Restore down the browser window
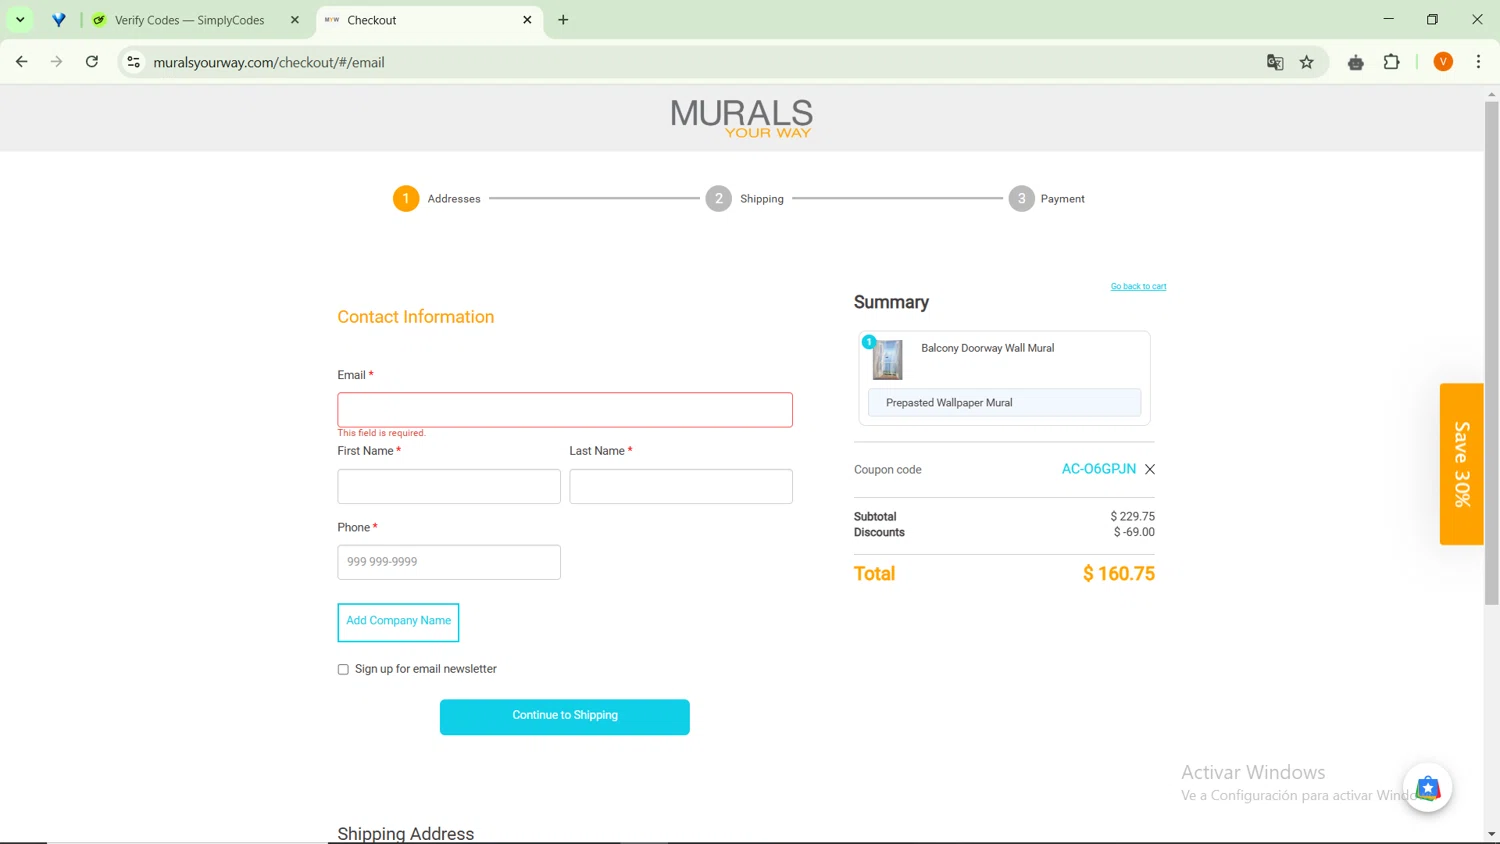1500x844 pixels. [x=1432, y=20]
